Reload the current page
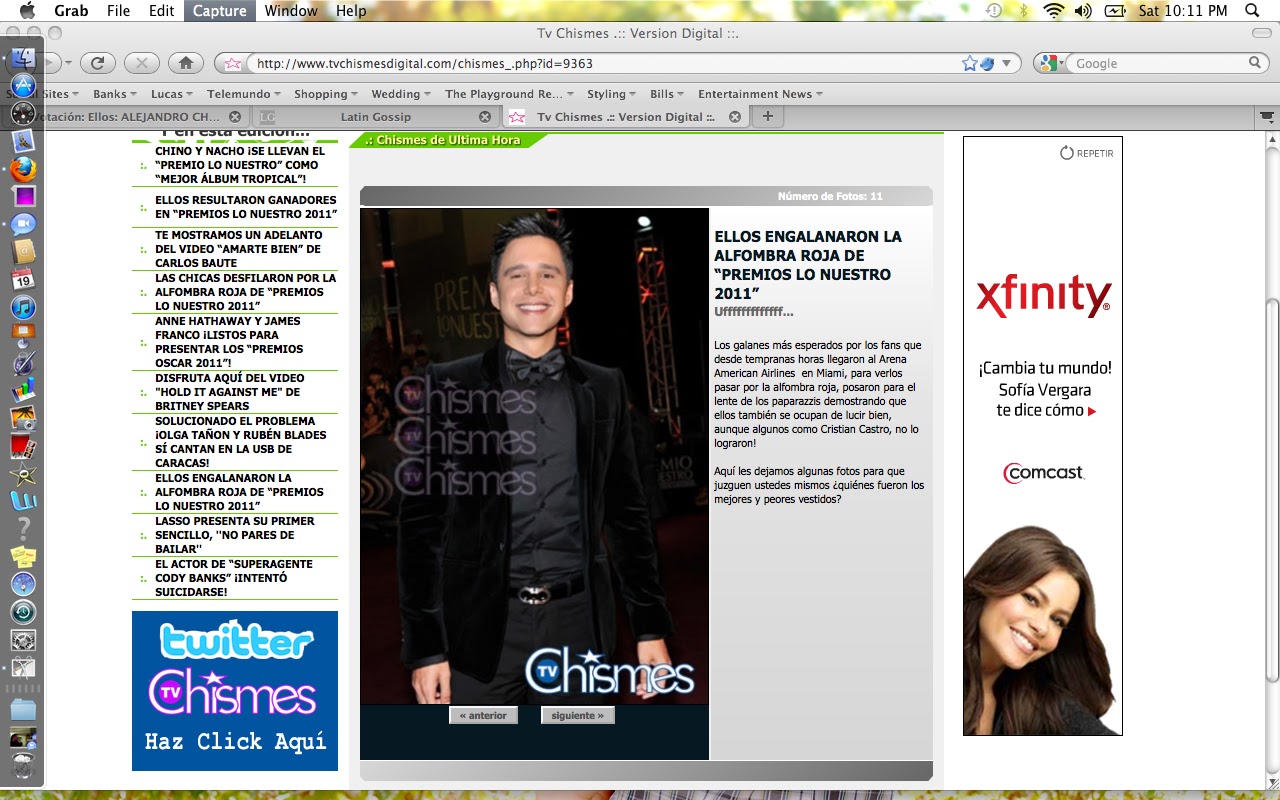 click(97, 63)
